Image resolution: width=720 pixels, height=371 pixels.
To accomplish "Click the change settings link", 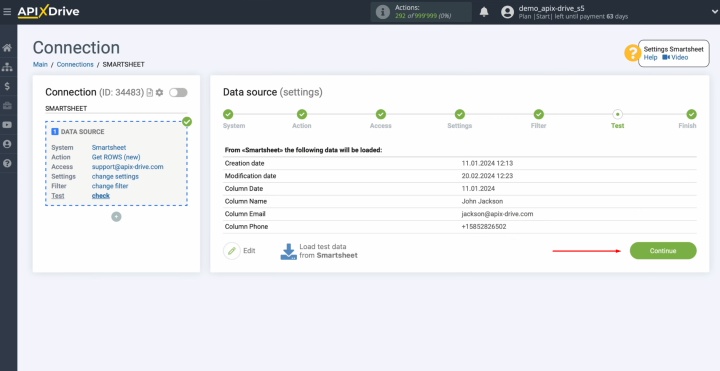I will click(115, 176).
